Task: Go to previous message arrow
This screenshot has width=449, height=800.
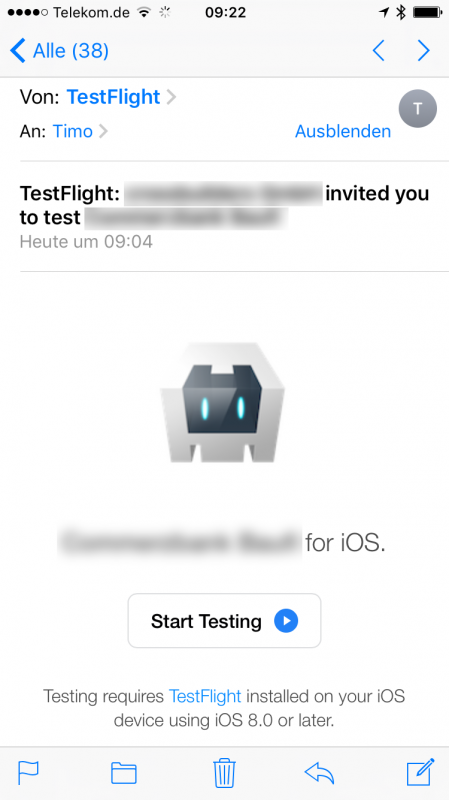Action: 379,51
